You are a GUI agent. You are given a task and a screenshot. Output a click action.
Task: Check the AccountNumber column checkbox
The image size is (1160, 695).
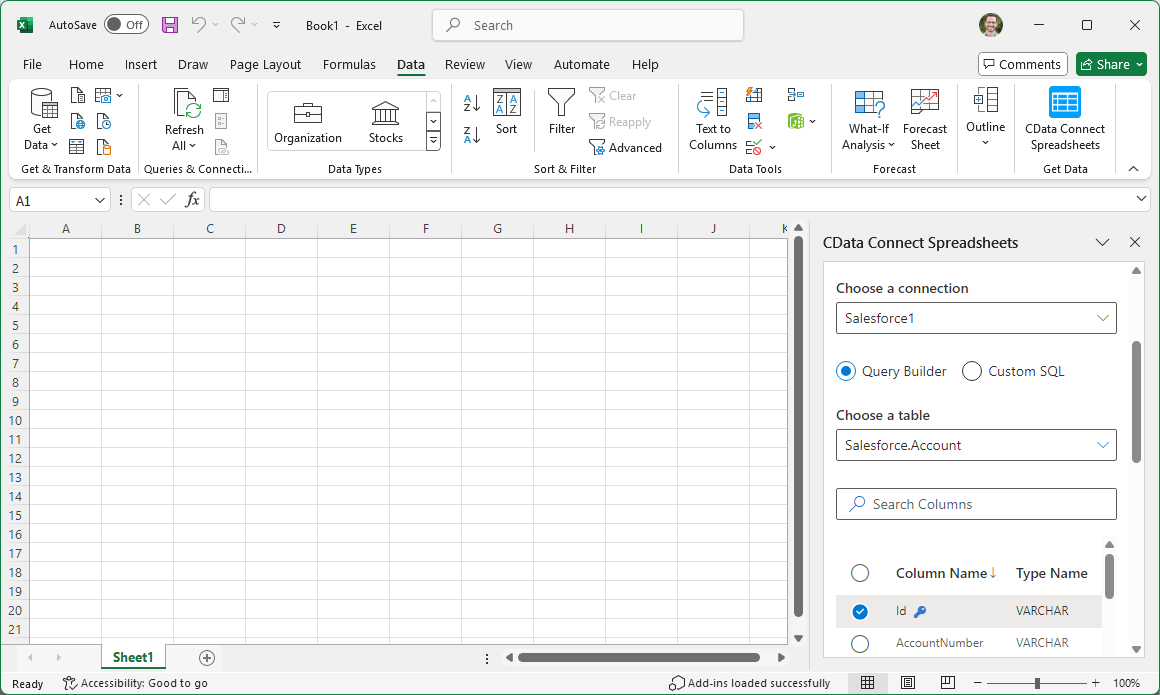pyautogui.click(x=860, y=643)
